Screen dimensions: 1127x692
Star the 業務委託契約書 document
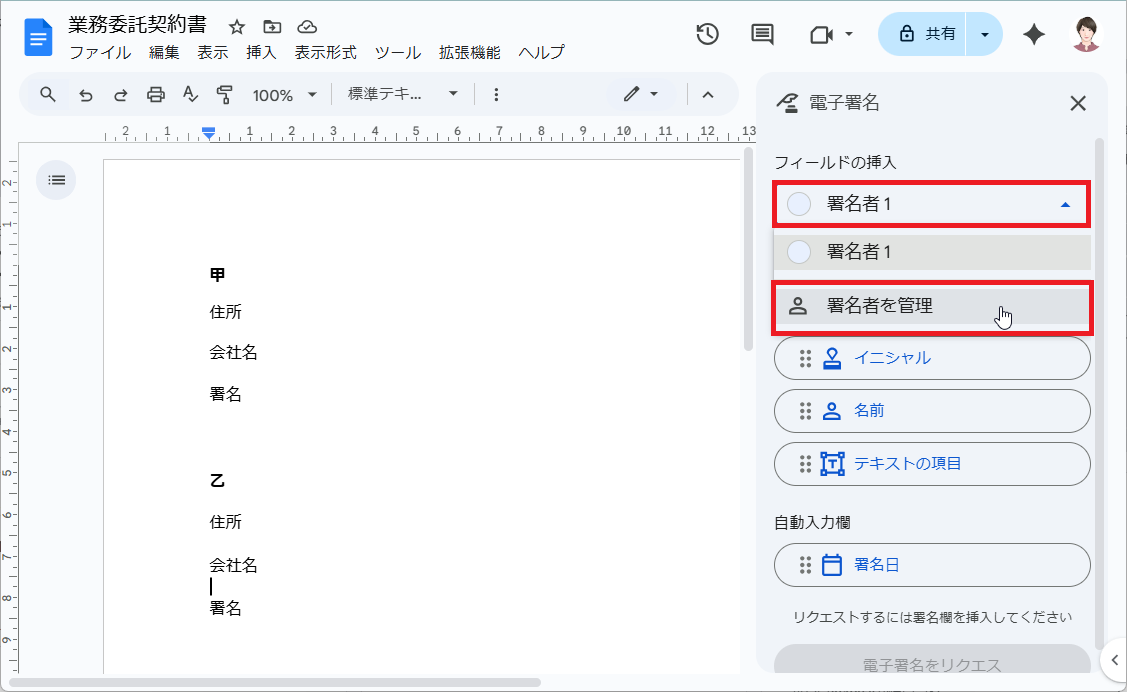coord(236,28)
